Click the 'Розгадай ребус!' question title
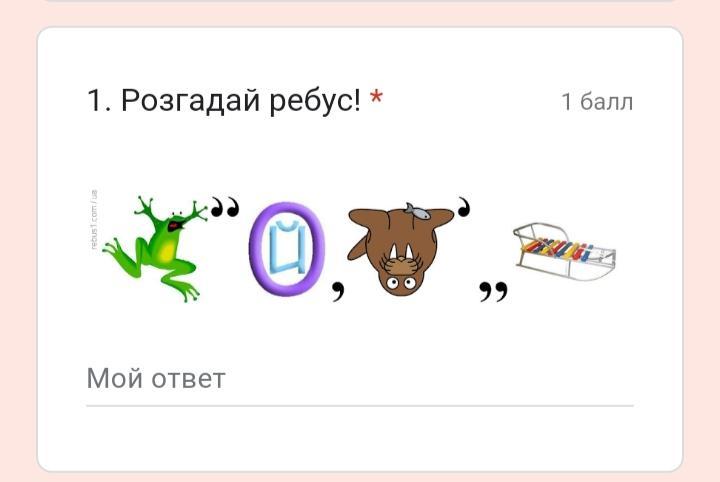 click(241, 101)
